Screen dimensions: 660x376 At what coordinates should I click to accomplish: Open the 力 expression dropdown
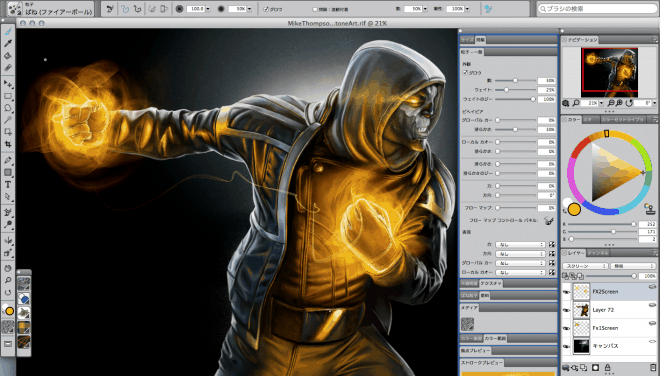(x=520, y=245)
